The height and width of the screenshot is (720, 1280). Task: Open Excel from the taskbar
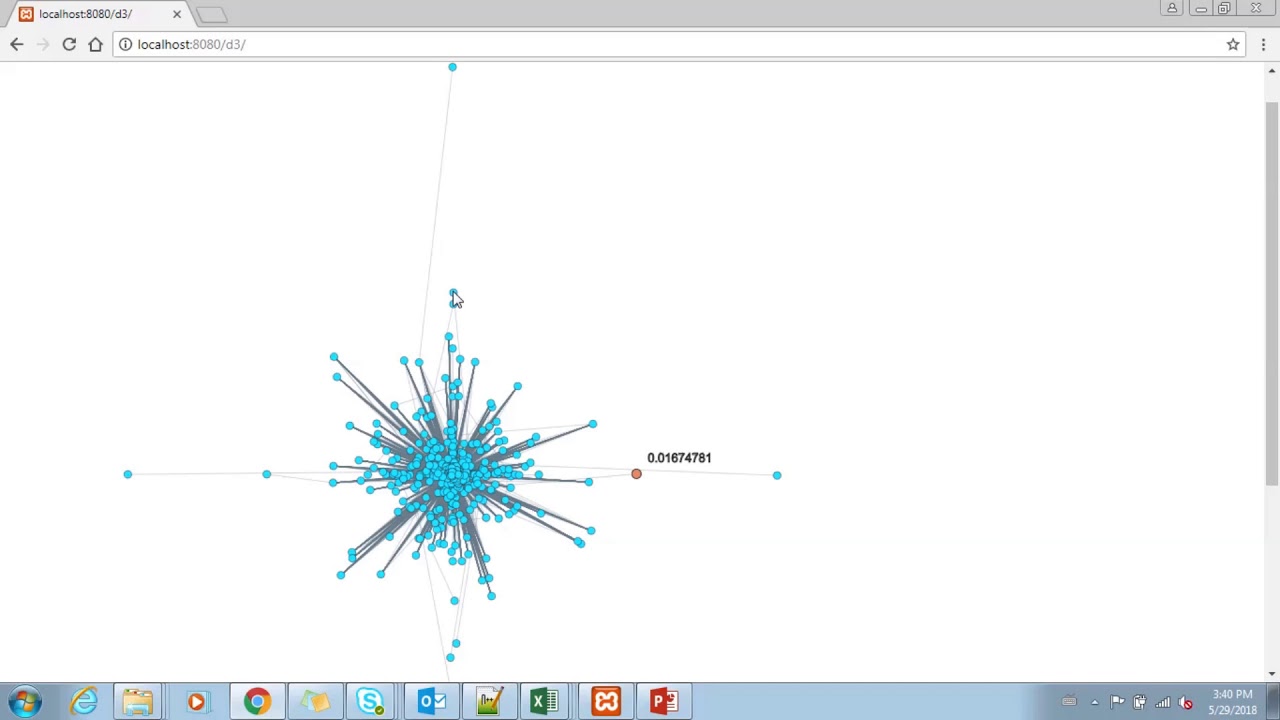point(544,701)
